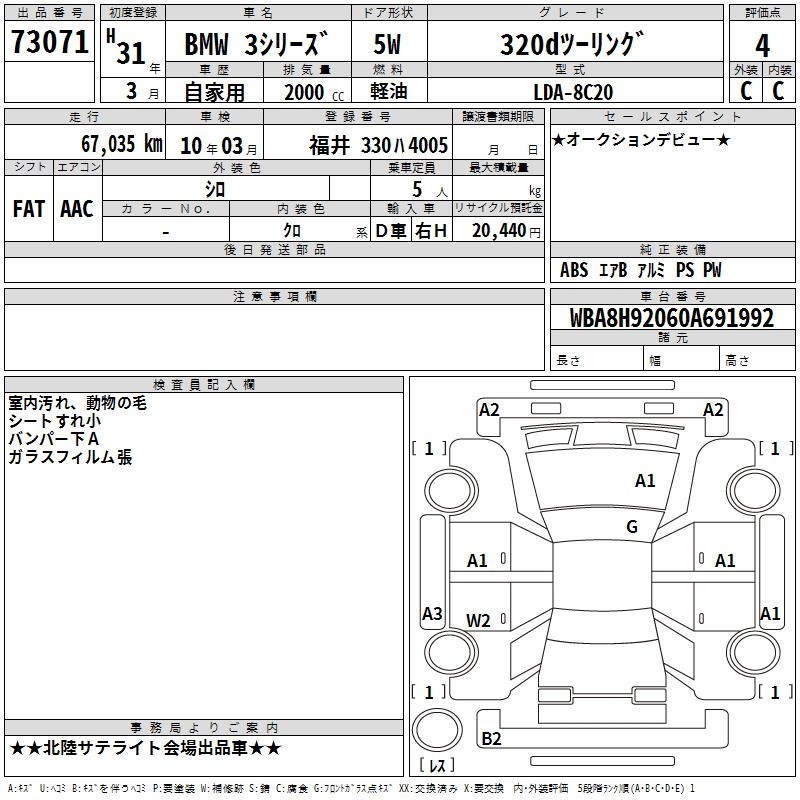
Task: Click the inspection expiry 10年03月
Action: tap(219, 146)
